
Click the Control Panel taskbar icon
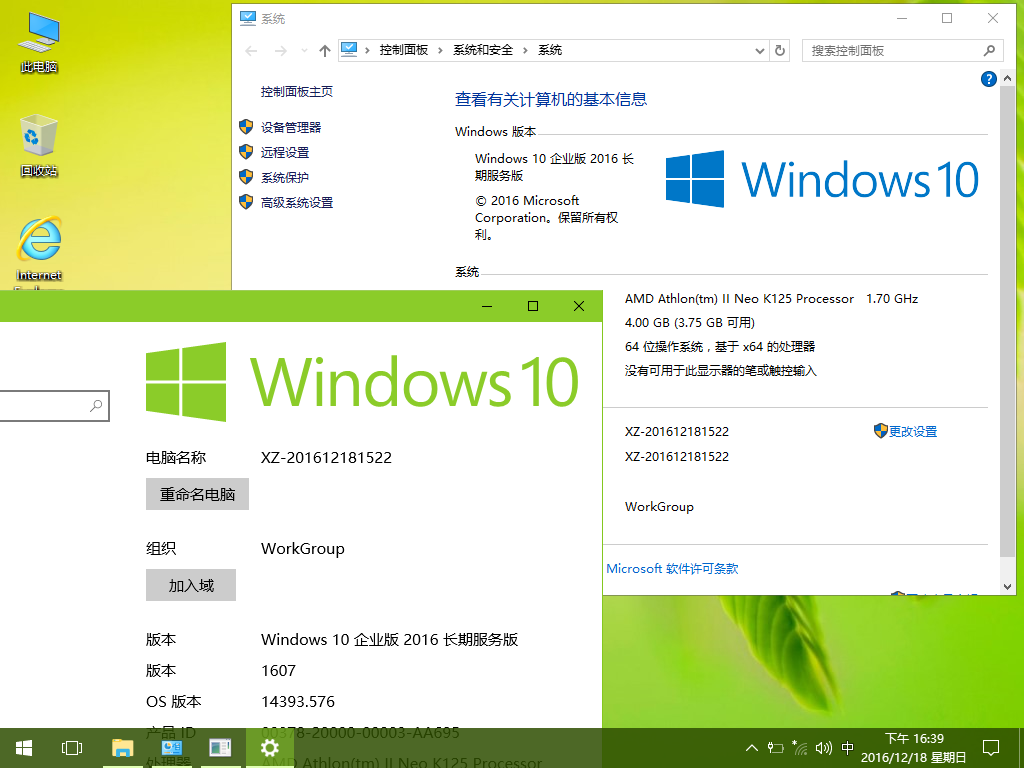(172, 748)
